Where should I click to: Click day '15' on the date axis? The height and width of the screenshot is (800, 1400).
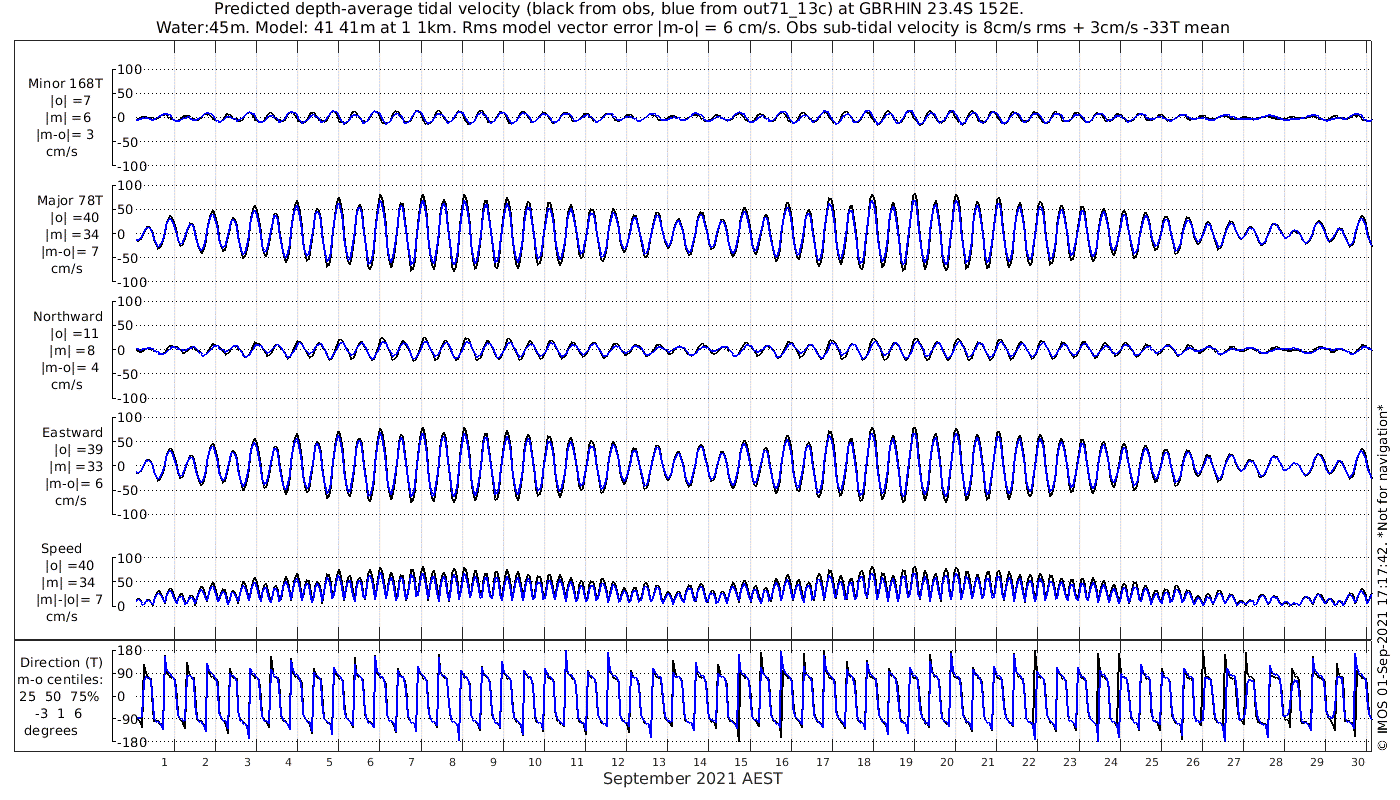click(x=741, y=762)
